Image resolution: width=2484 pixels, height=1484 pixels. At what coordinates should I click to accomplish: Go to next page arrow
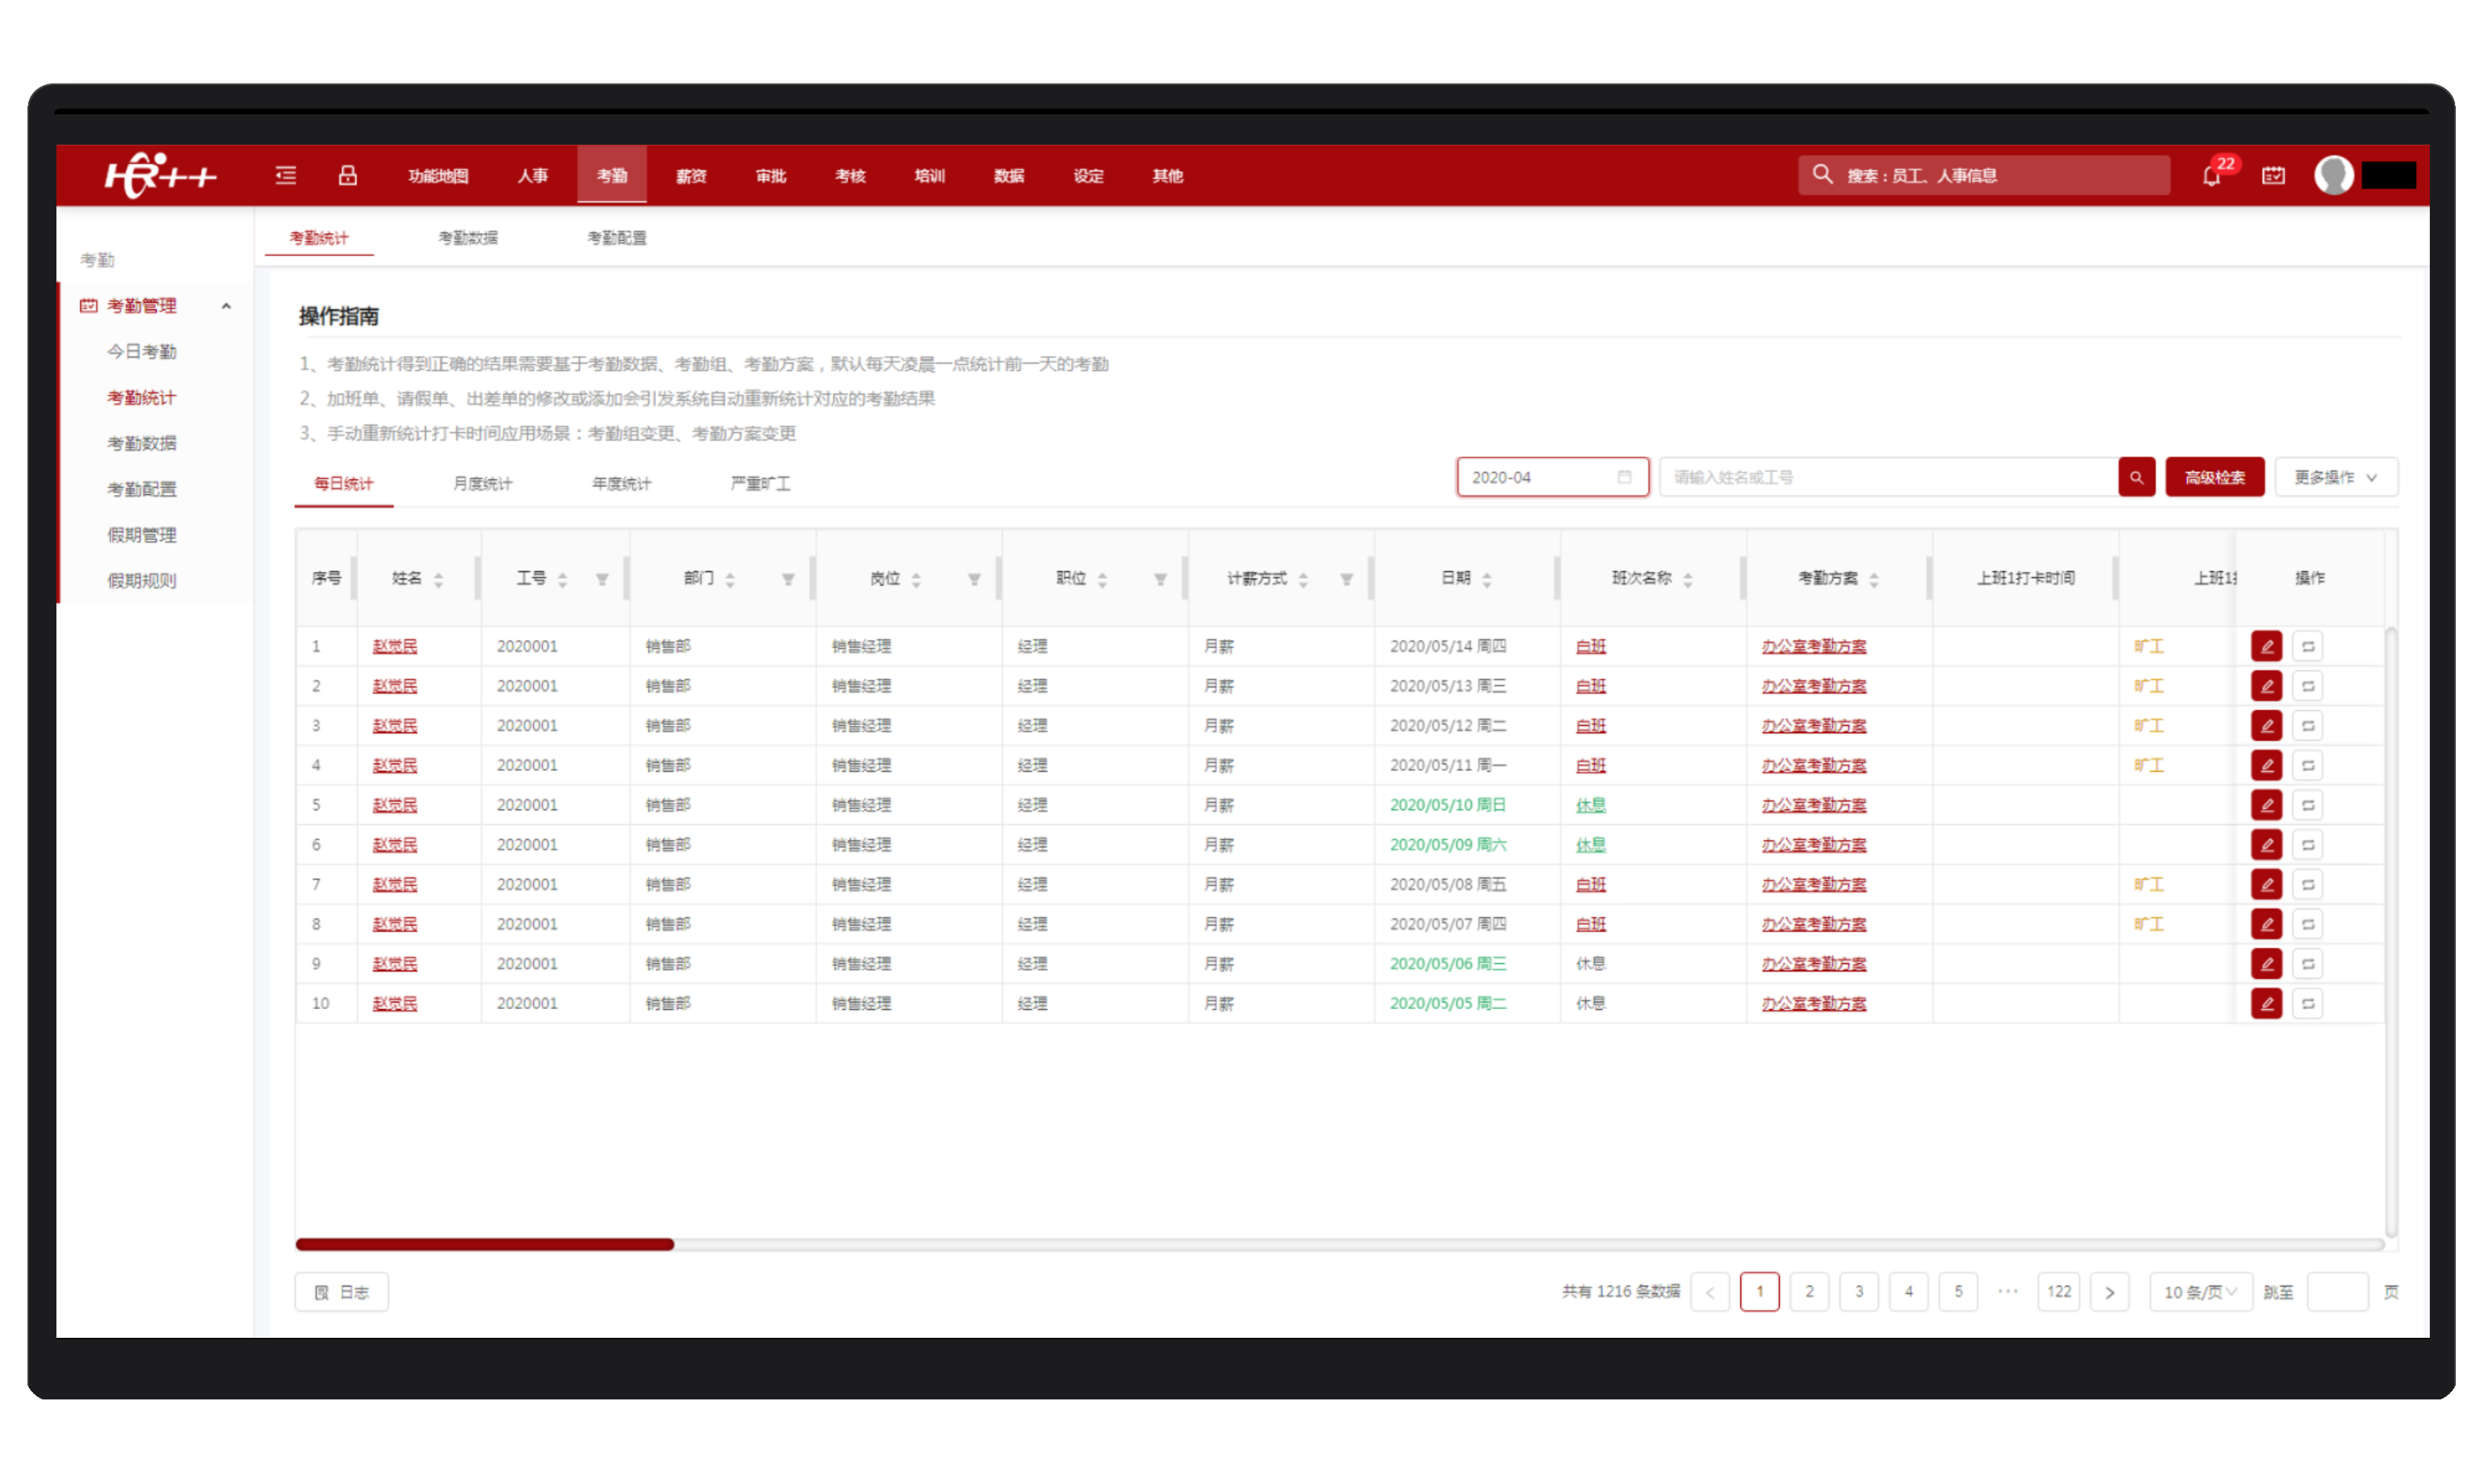[x=2109, y=1293]
